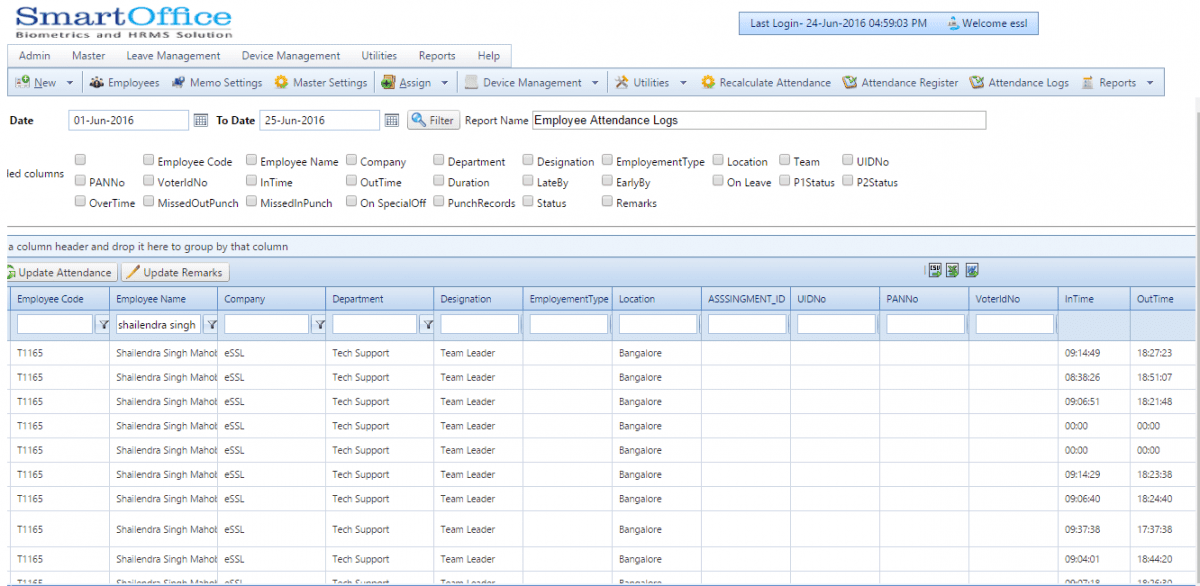The image size is (1200, 586).
Task: Click the middle export icon above grid
Action: pyautogui.click(x=953, y=270)
